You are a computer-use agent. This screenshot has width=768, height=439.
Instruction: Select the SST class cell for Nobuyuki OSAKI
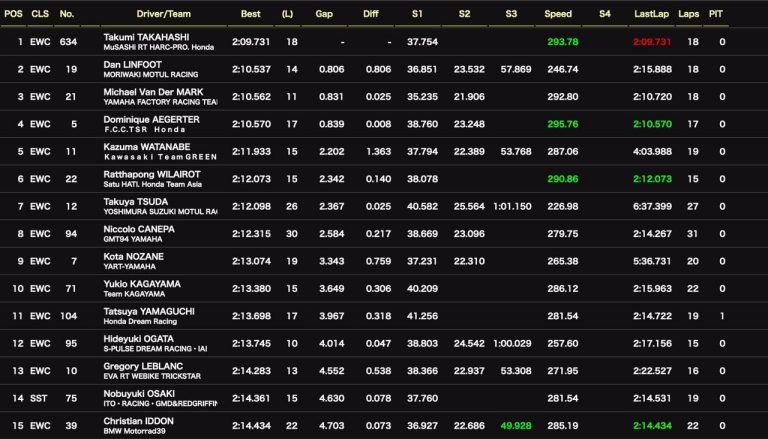40,398
